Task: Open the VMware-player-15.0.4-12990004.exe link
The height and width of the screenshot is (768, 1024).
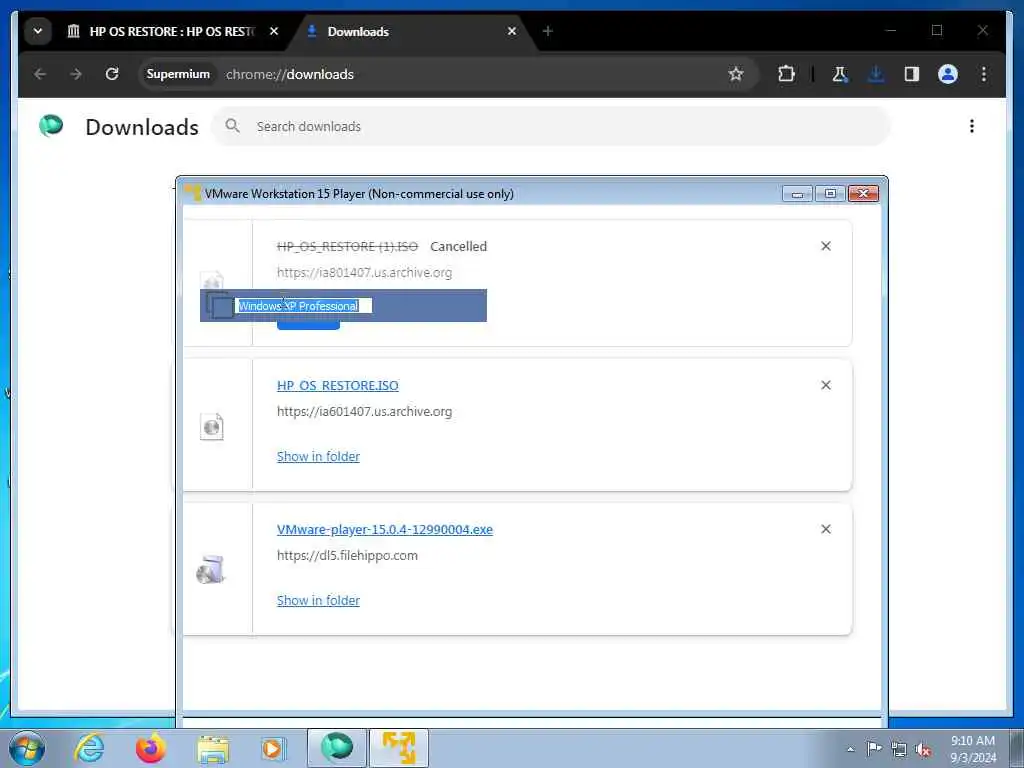Action: pyautogui.click(x=385, y=530)
